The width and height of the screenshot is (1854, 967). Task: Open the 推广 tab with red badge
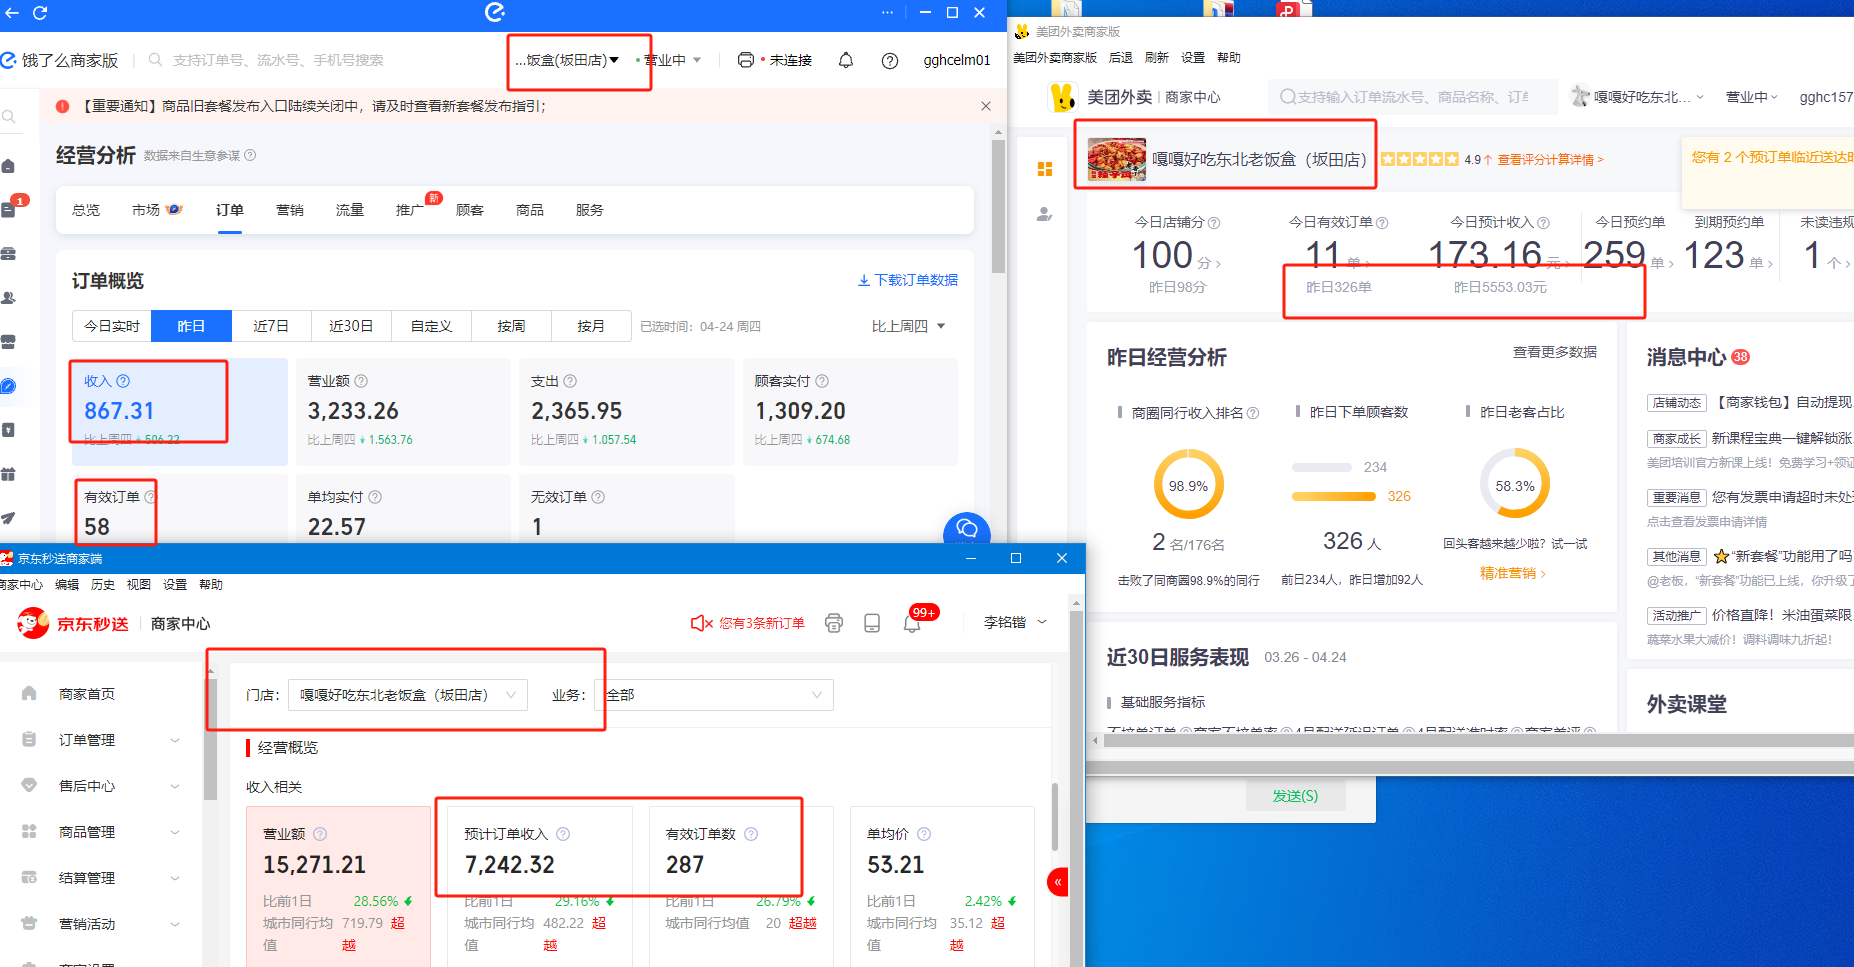[x=411, y=209]
